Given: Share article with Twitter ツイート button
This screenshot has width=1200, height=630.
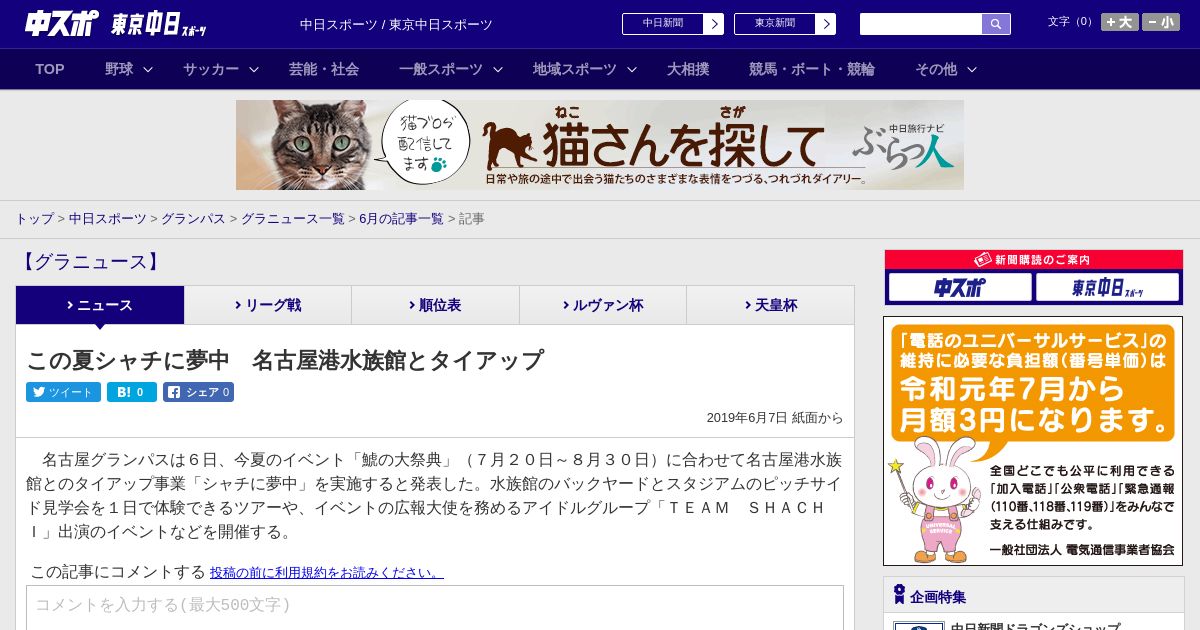Looking at the screenshot, I should 63,392.
